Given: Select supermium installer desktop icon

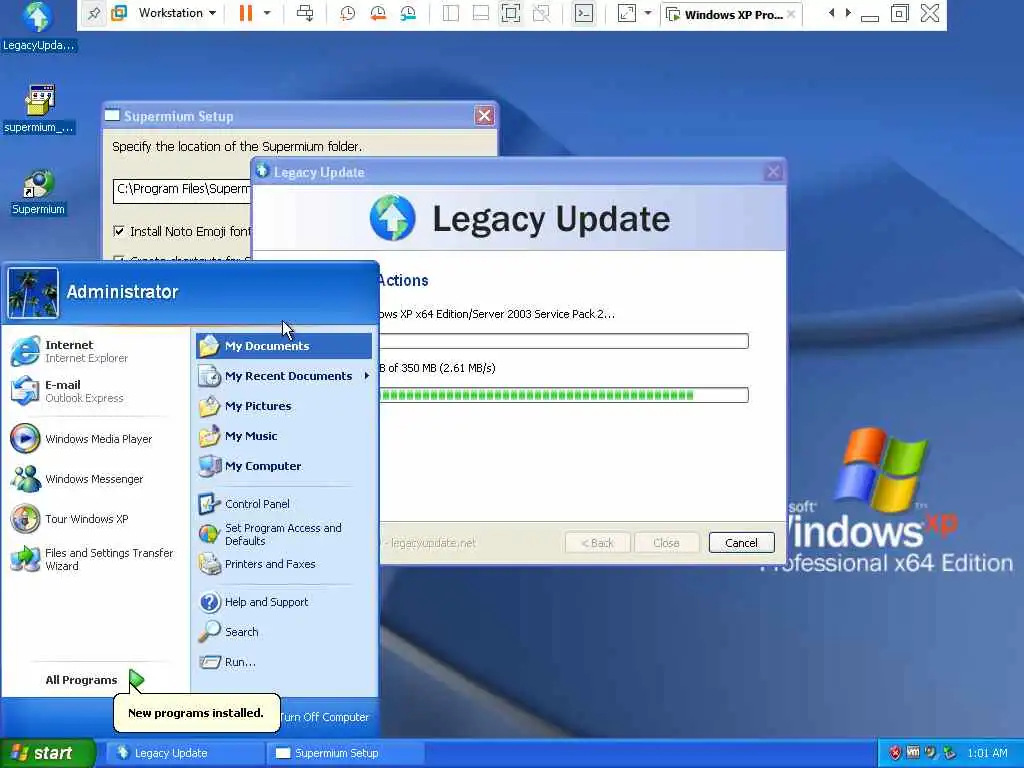Looking at the screenshot, I should click(39, 108).
